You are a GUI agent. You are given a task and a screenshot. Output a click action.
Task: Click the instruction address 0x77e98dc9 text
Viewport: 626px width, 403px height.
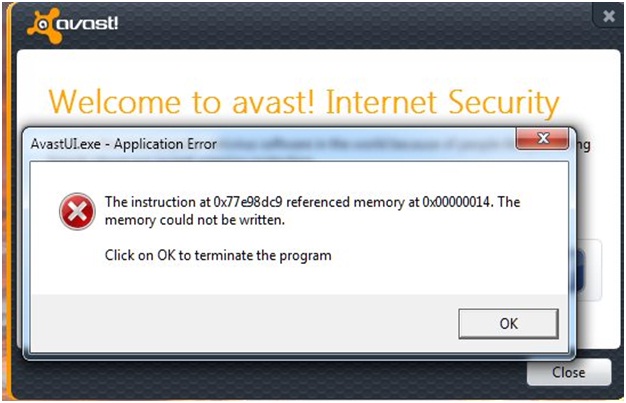[248, 202]
